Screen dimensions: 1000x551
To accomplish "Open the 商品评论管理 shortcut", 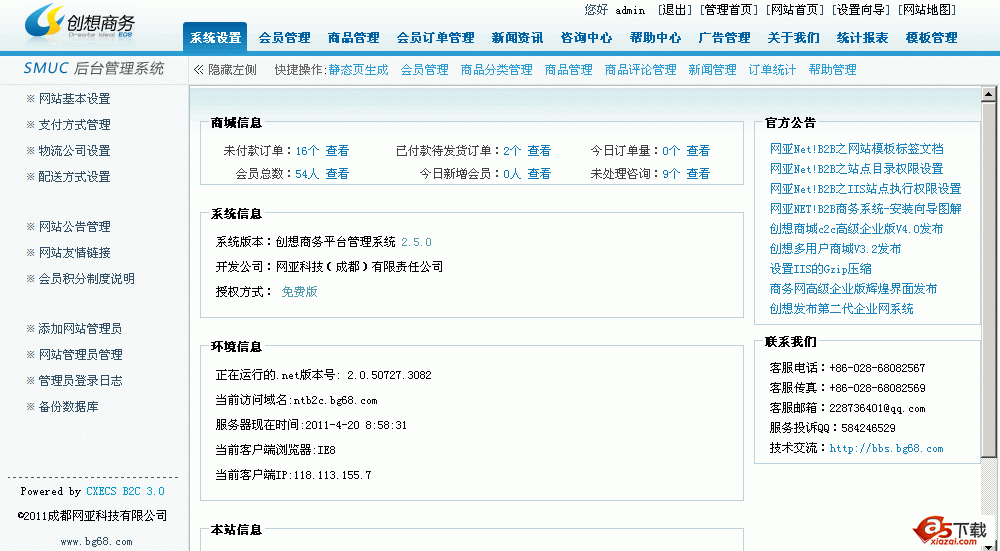I will click(641, 70).
